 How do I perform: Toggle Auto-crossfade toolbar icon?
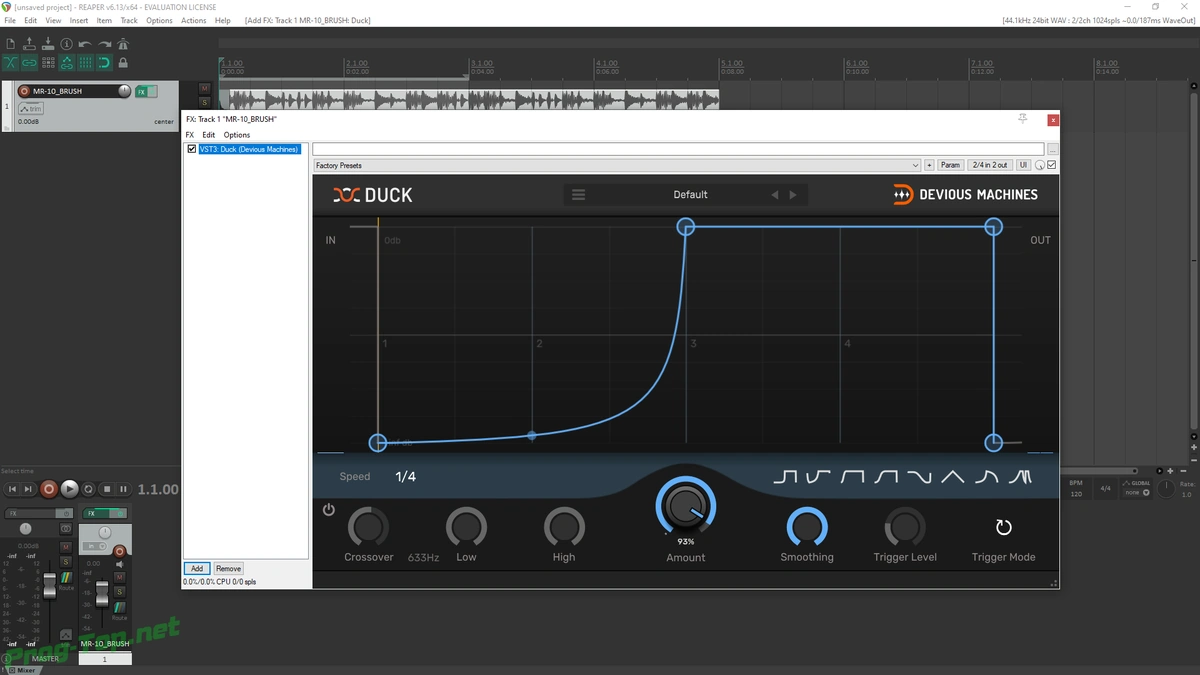(x=11, y=62)
